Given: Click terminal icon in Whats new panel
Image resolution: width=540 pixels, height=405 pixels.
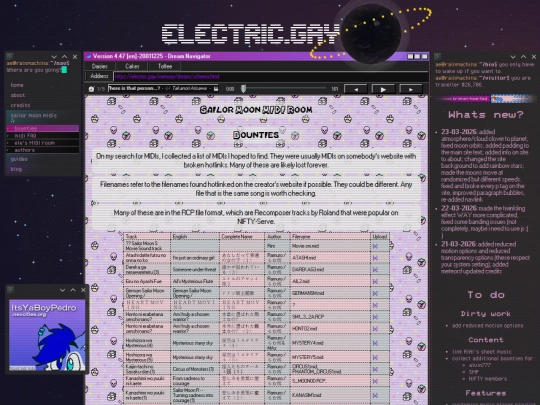Looking at the screenshot, I should pos(437,56).
